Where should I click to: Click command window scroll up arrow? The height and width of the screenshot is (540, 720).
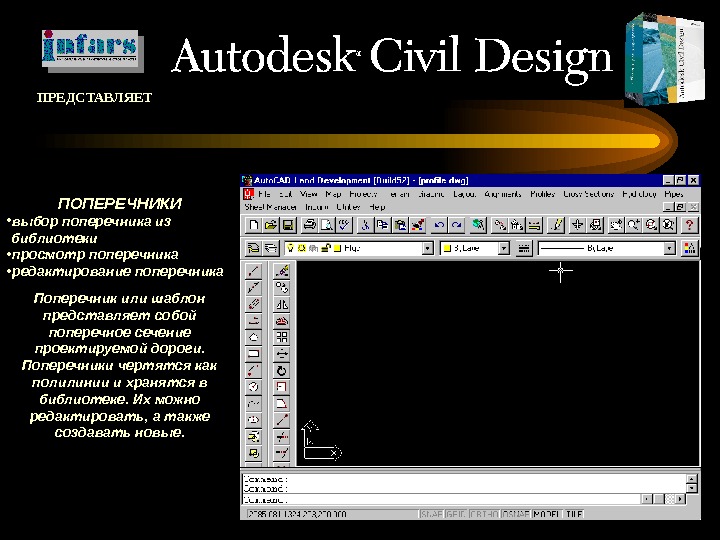tap(692, 479)
